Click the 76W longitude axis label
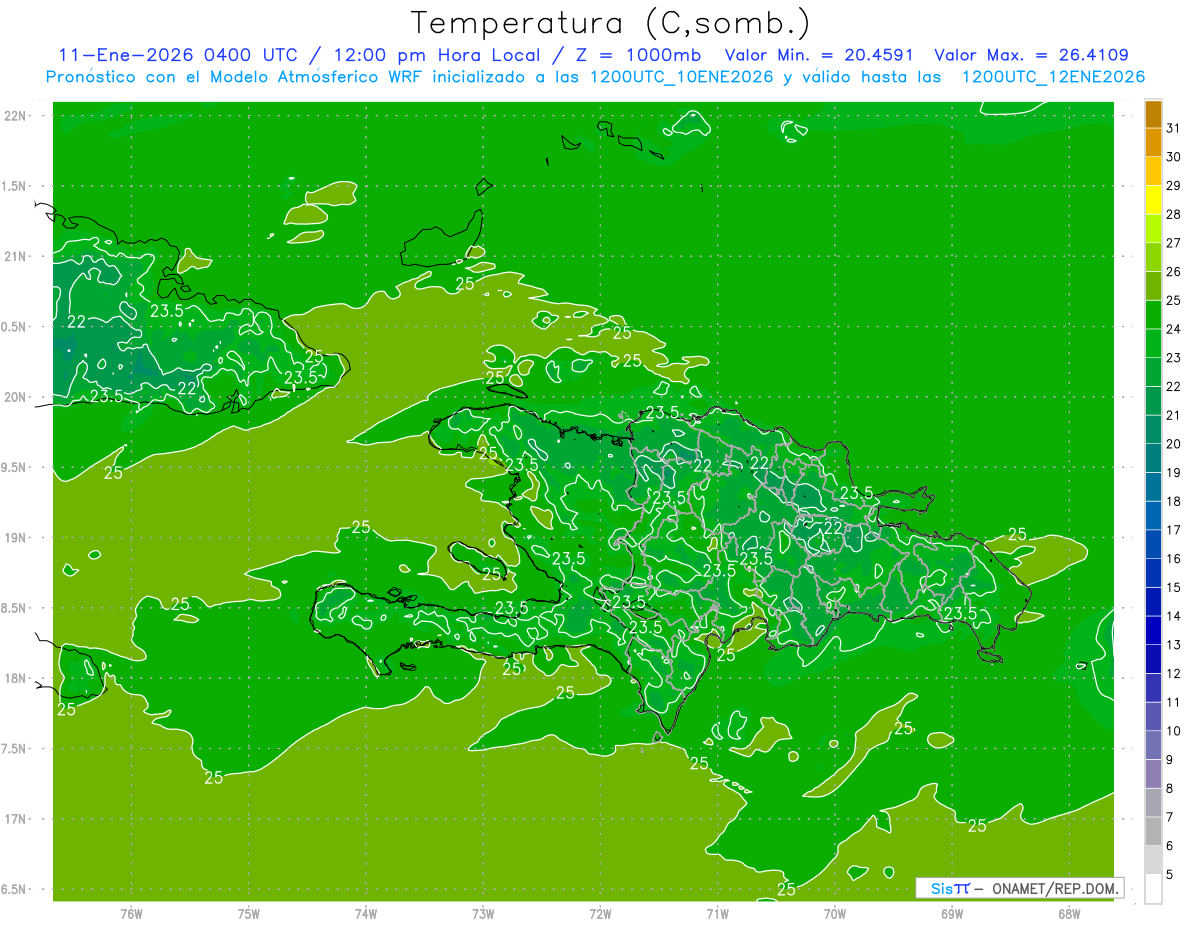Screen dimensions: 1200x927 click(x=131, y=914)
